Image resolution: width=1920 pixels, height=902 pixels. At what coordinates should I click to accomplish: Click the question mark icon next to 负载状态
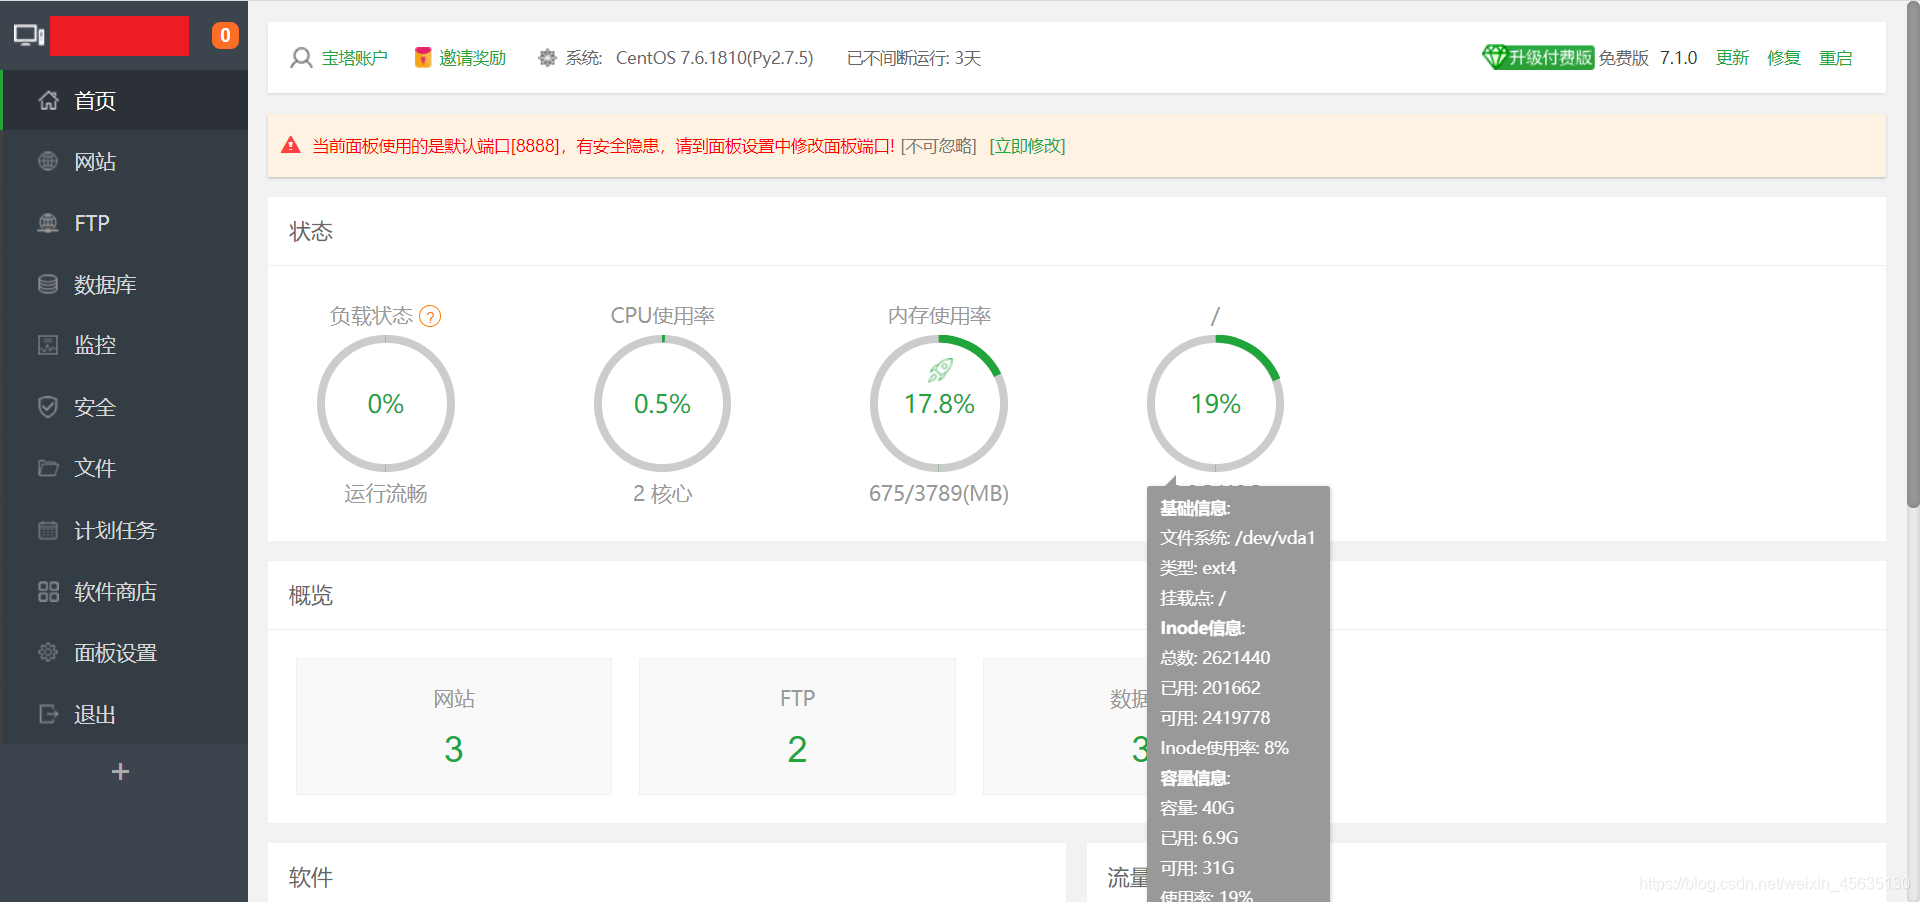point(430,317)
